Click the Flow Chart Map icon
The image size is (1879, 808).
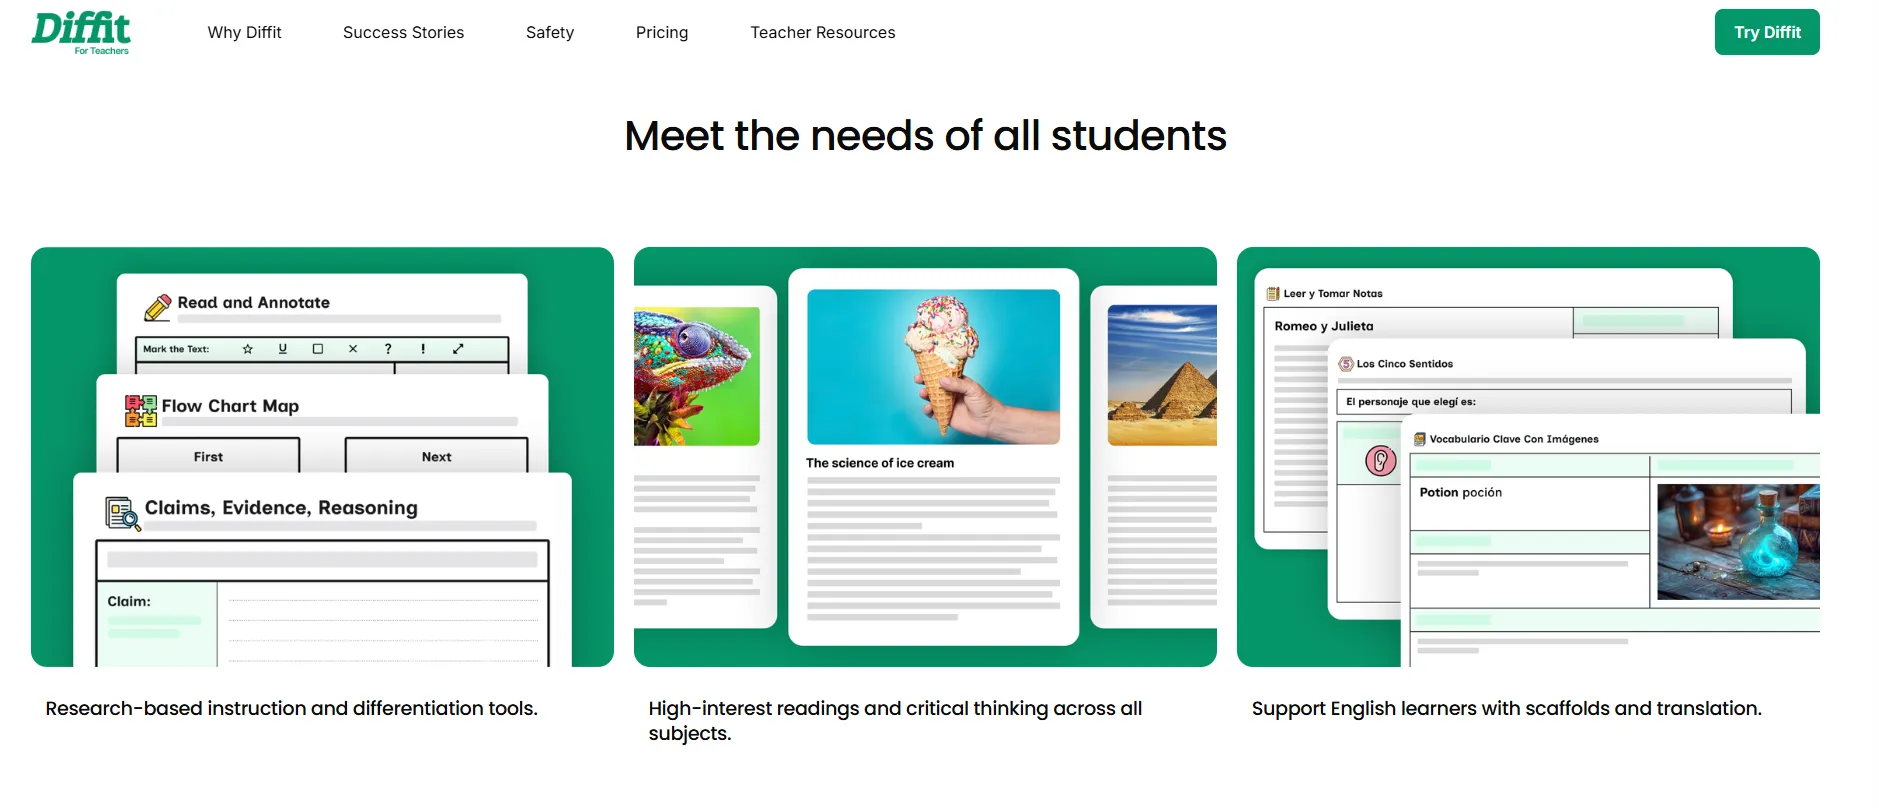coord(141,411)
